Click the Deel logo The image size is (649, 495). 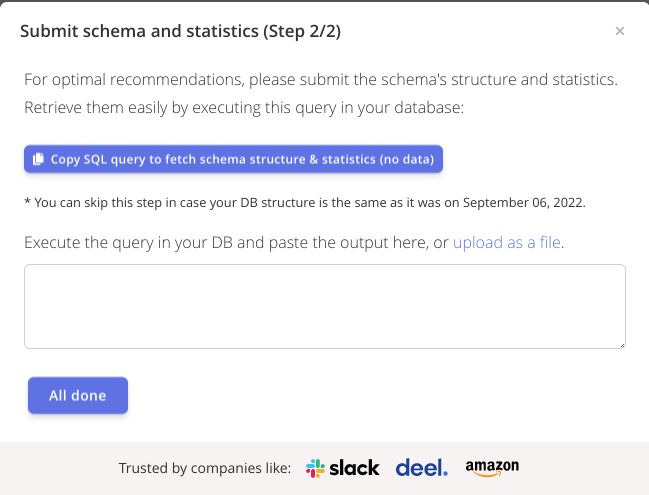pos(422,467)
